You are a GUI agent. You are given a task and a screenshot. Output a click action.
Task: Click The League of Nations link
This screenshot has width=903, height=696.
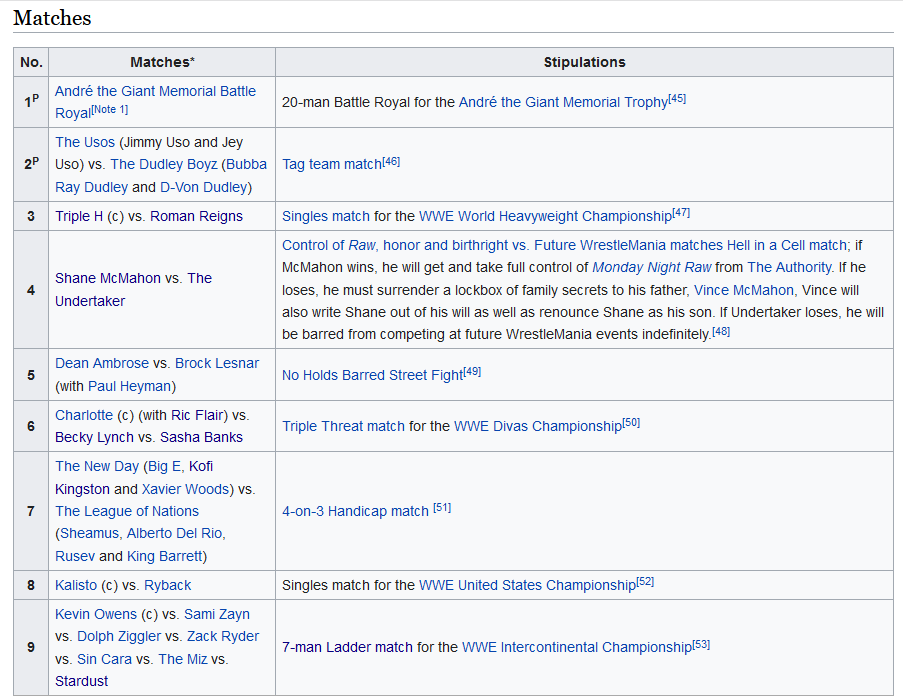(127, 511)
